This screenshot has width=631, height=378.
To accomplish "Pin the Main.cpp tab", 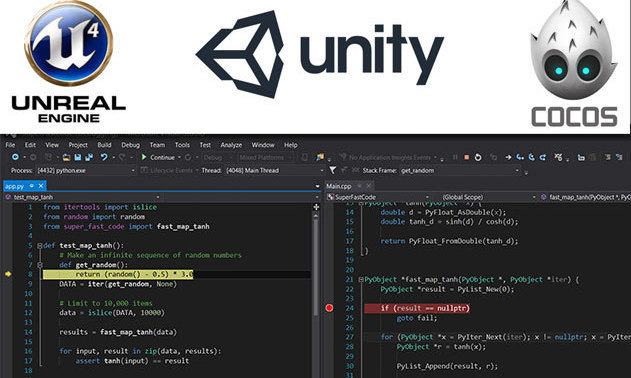I will 359,186.
